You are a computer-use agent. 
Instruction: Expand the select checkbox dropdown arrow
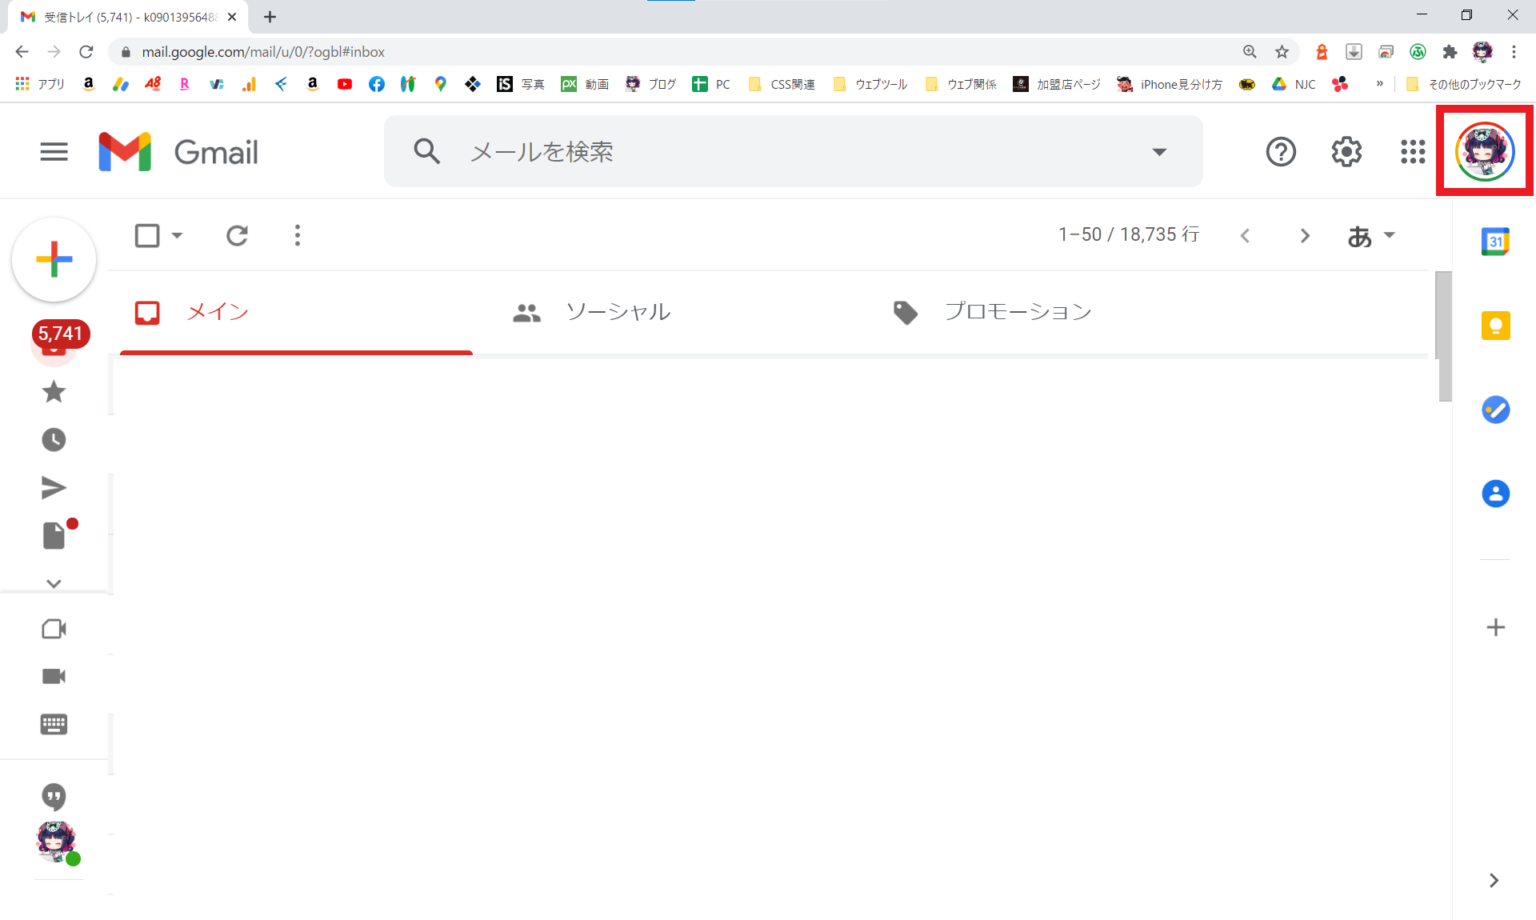point(178,236)
